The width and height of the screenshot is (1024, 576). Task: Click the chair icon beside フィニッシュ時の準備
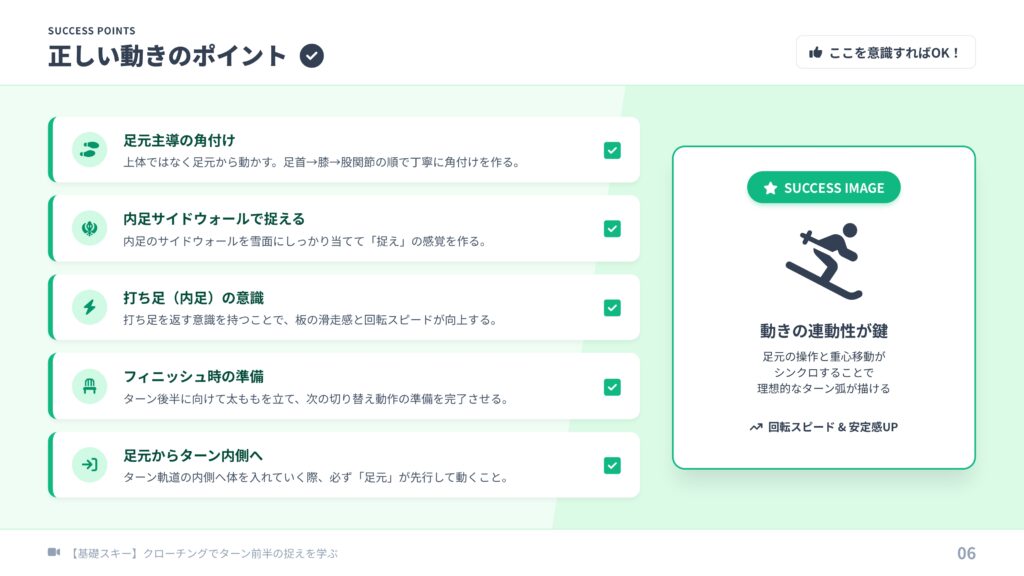point(89,386)
